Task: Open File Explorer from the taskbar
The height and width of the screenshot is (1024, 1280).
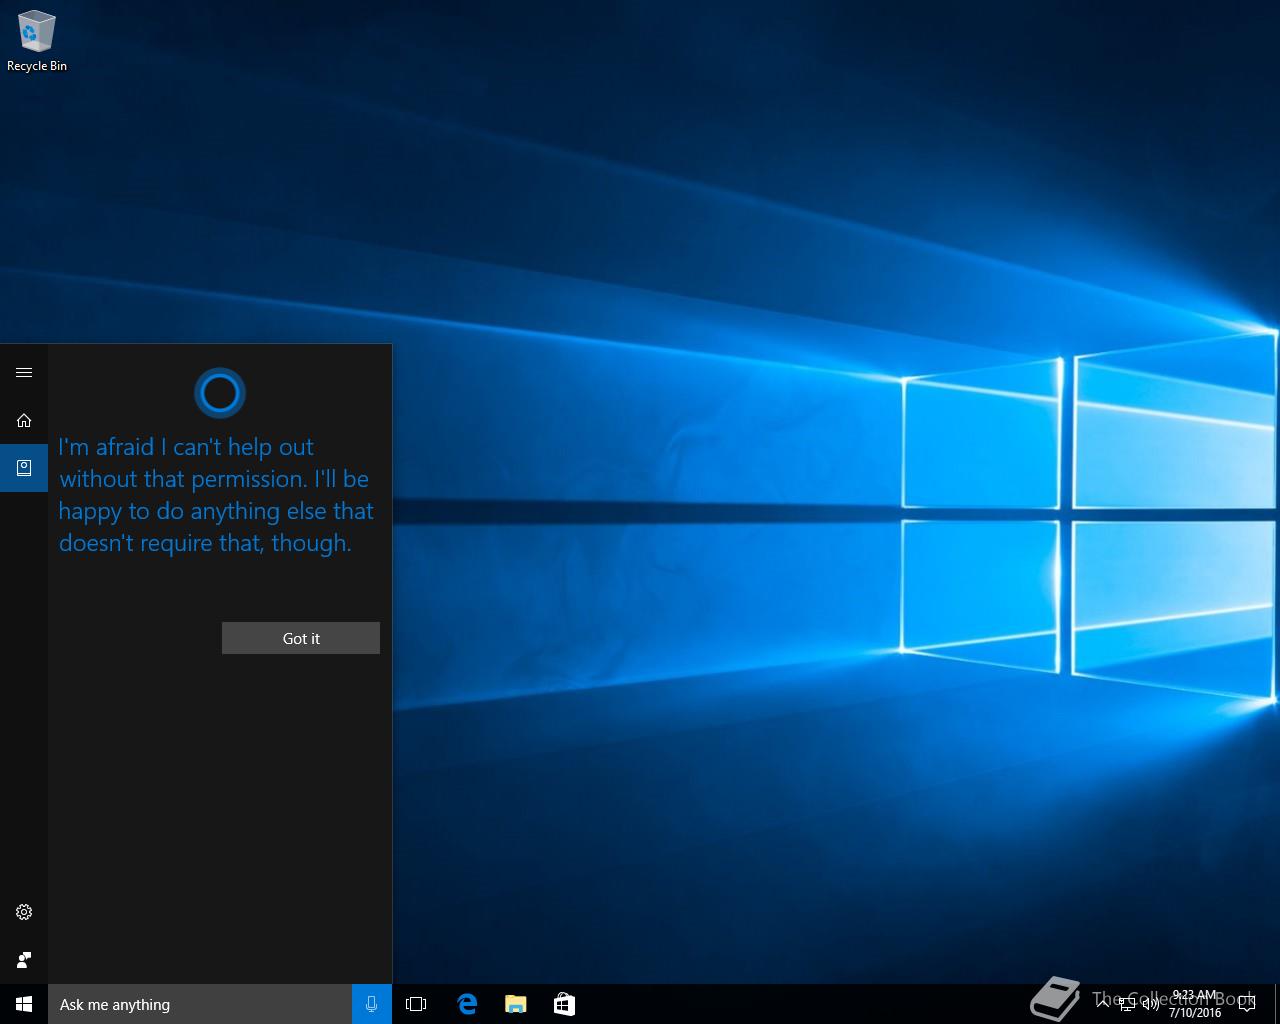Action: pyautogui.click(x=515, y=1004)
